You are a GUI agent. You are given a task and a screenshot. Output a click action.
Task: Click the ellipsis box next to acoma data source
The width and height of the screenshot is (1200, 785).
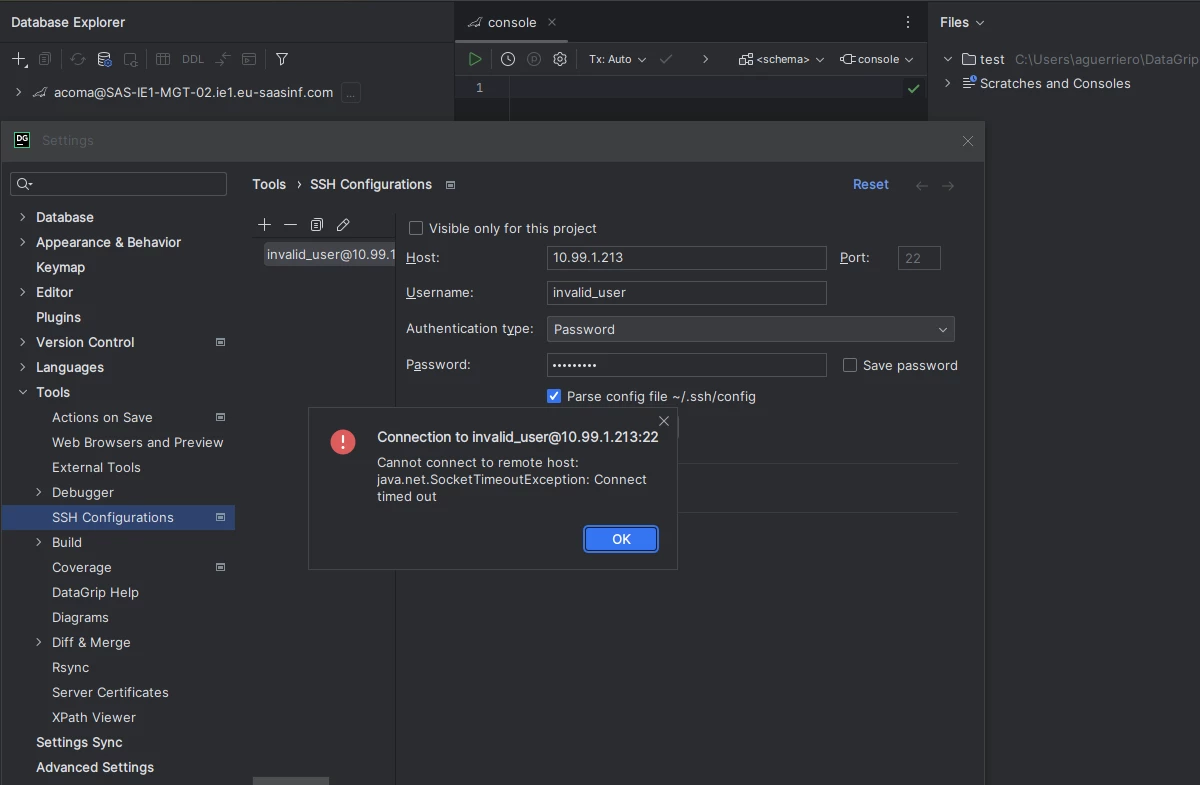[351, 93]
